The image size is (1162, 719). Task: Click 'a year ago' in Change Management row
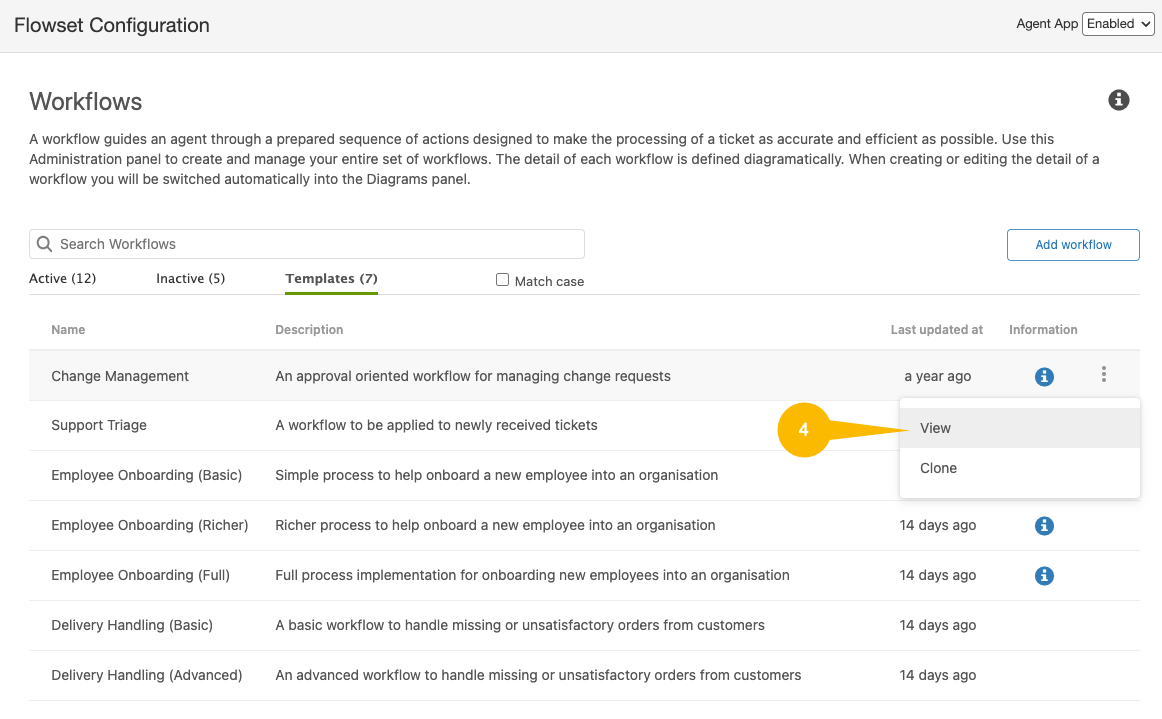click(937, 377)
